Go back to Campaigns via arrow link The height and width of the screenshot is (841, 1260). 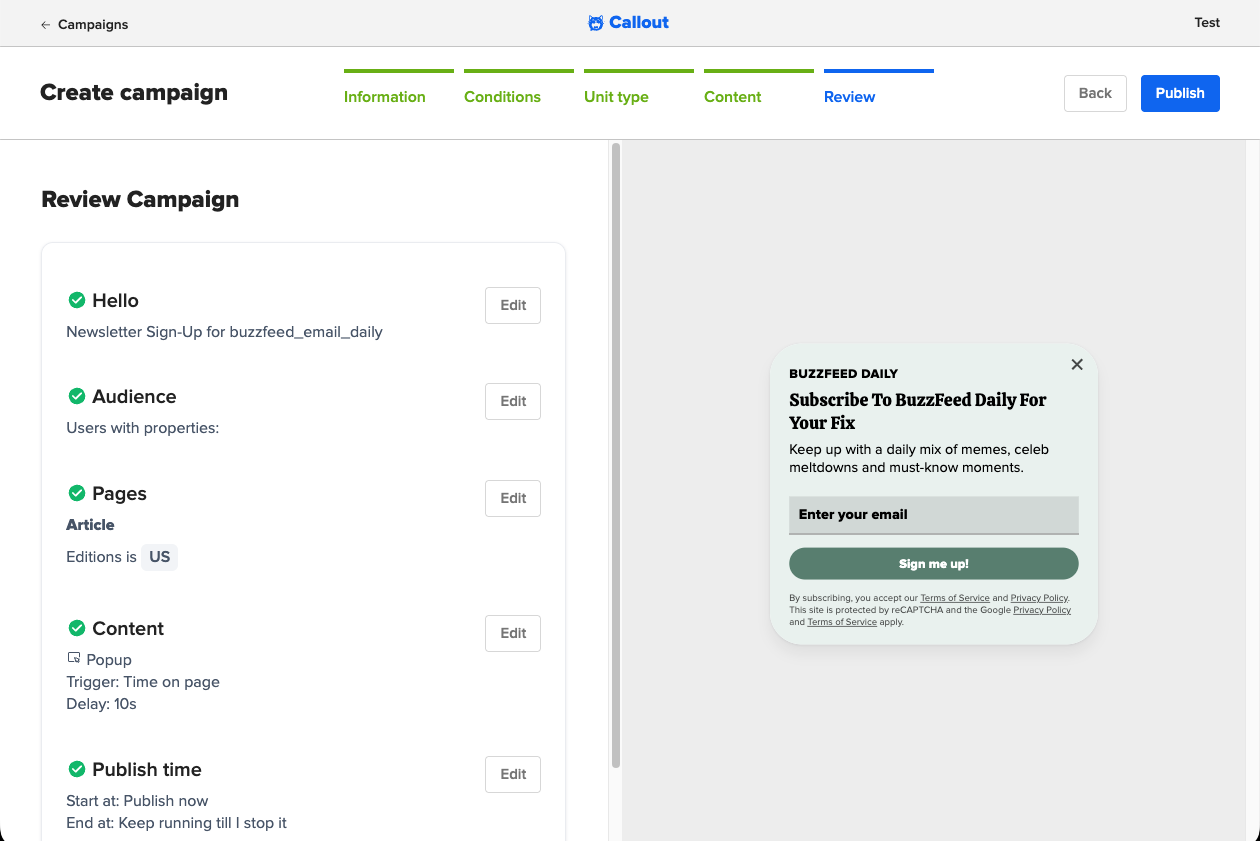tap(84, 24)
